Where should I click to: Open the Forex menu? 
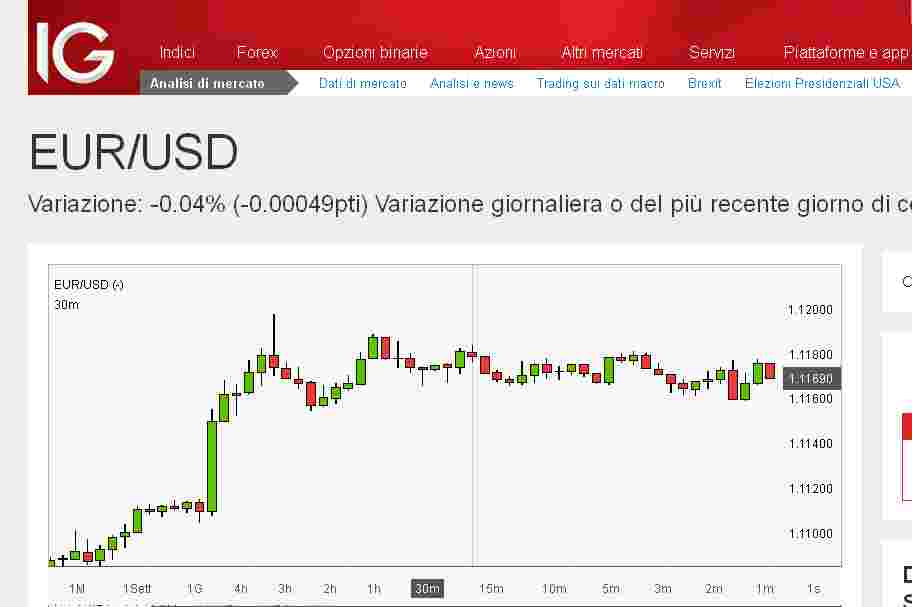[257, 52]
